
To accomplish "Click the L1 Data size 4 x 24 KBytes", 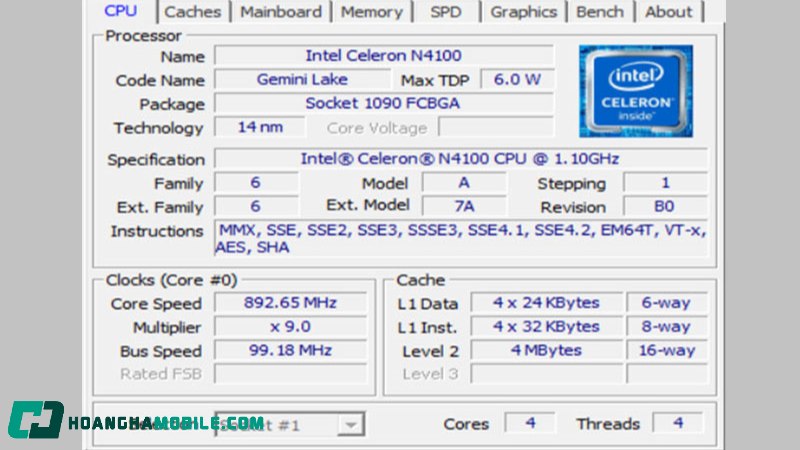I will tap(546, 303).
